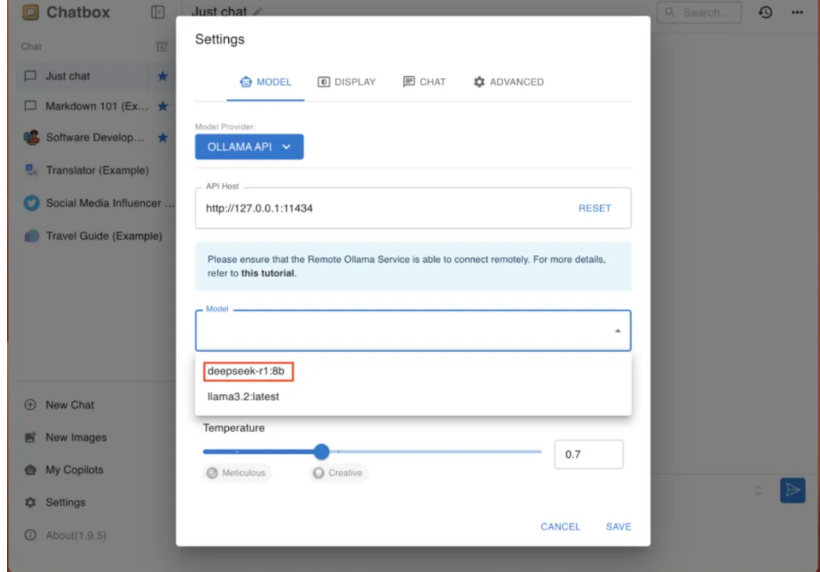
Task: Open the three-dots more menu
Action: click(797, 12)
